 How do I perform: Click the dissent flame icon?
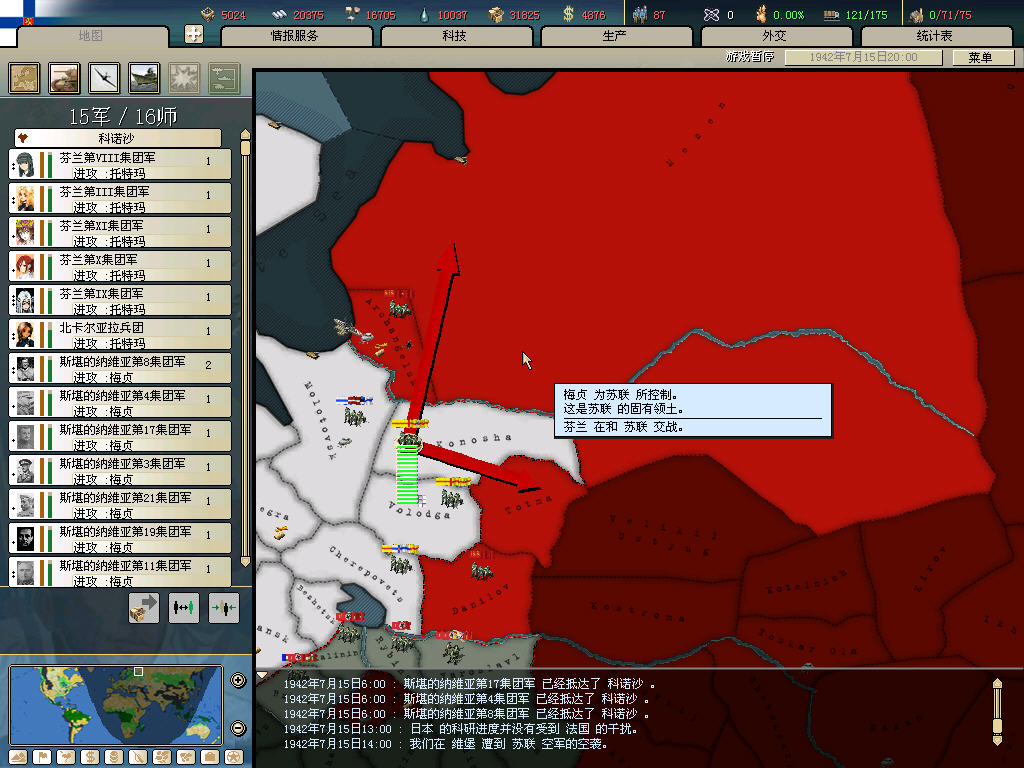click(761, 14)
